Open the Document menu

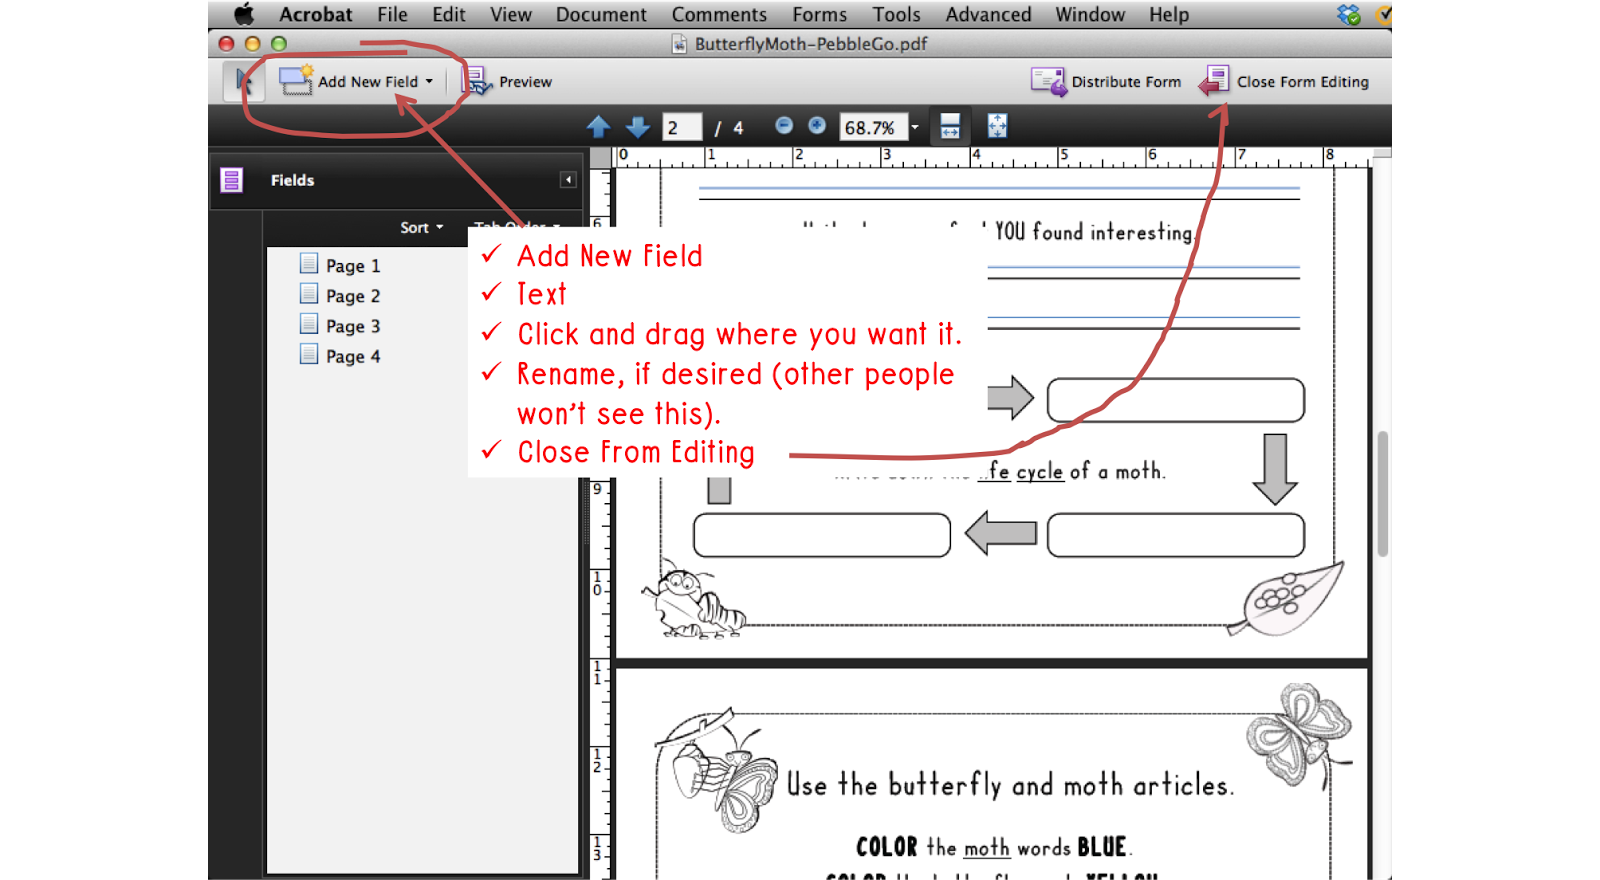coord(601,14)
